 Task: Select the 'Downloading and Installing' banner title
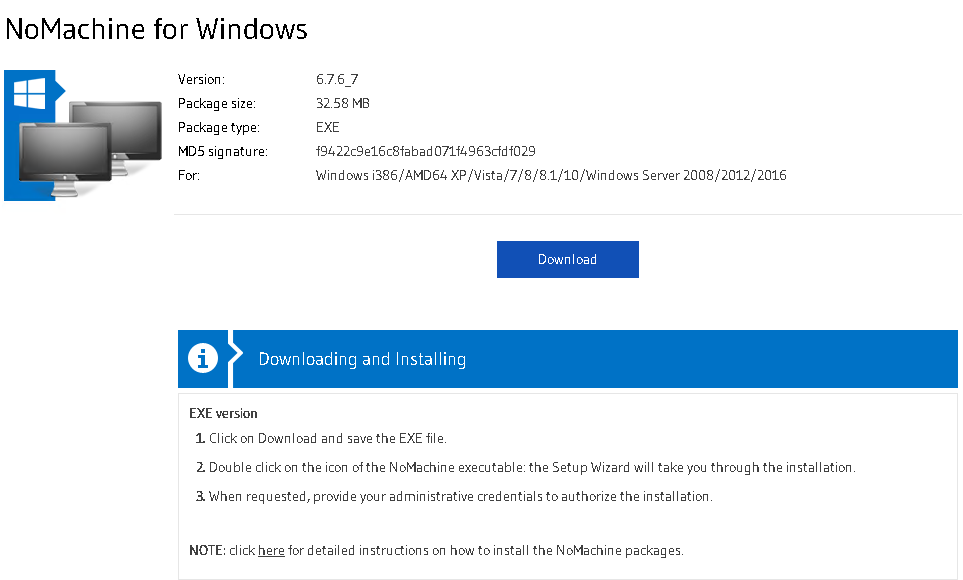coord(362,359)
